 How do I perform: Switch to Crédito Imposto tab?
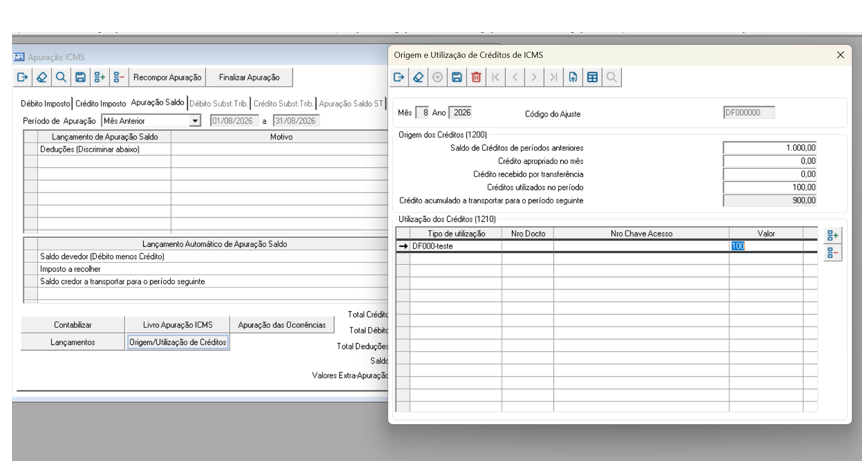click(101, 104)
